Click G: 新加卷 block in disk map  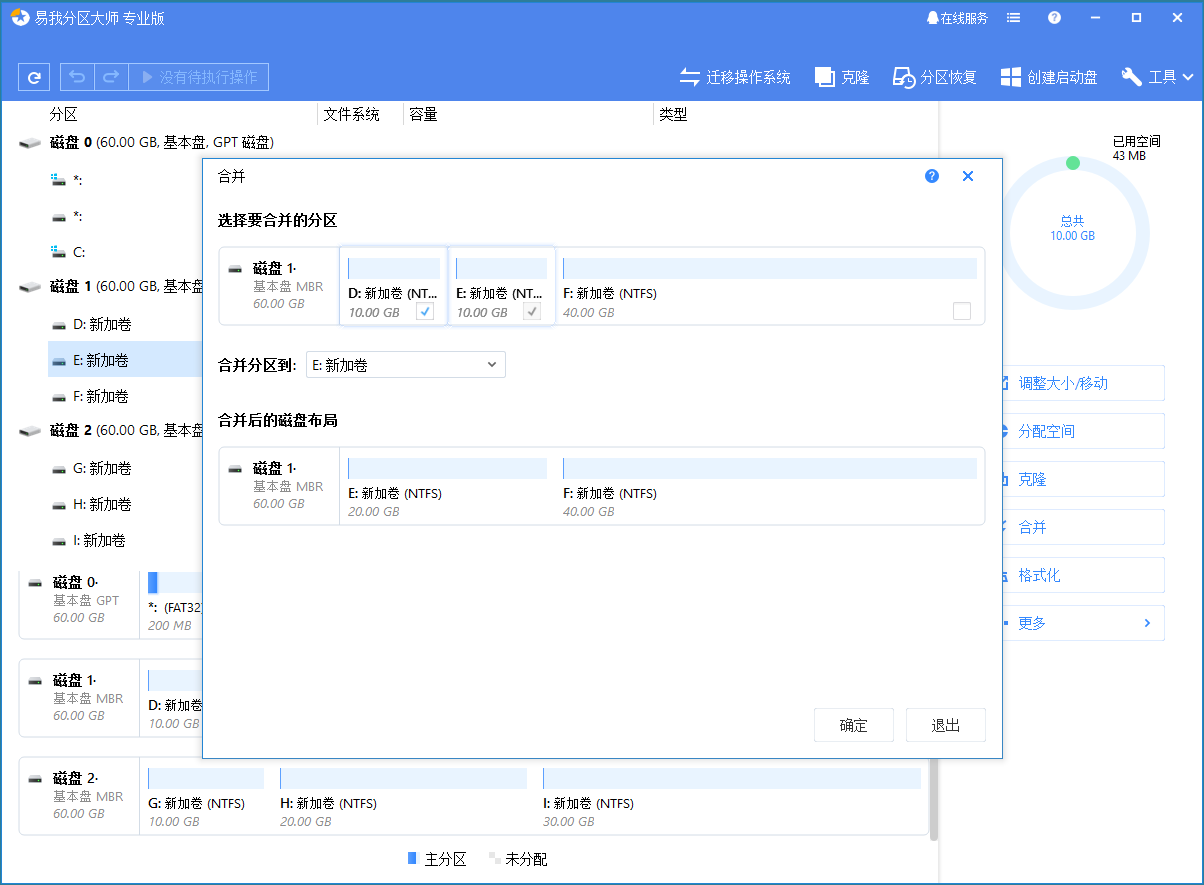(206, 797)
